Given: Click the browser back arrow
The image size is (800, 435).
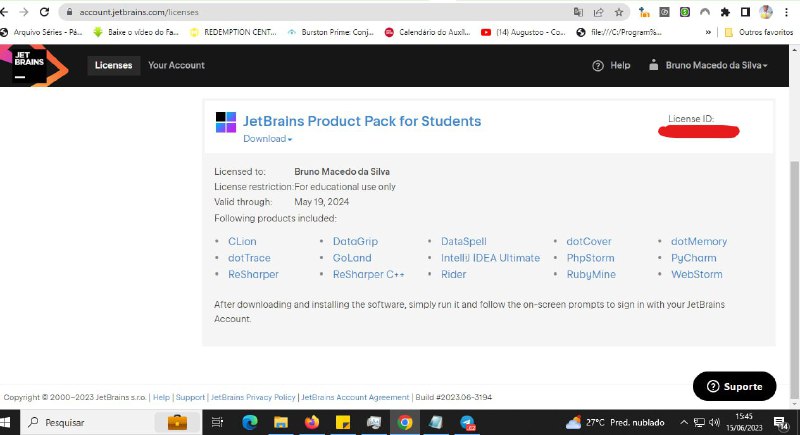Looking at the screenshot, I should 4,12.
